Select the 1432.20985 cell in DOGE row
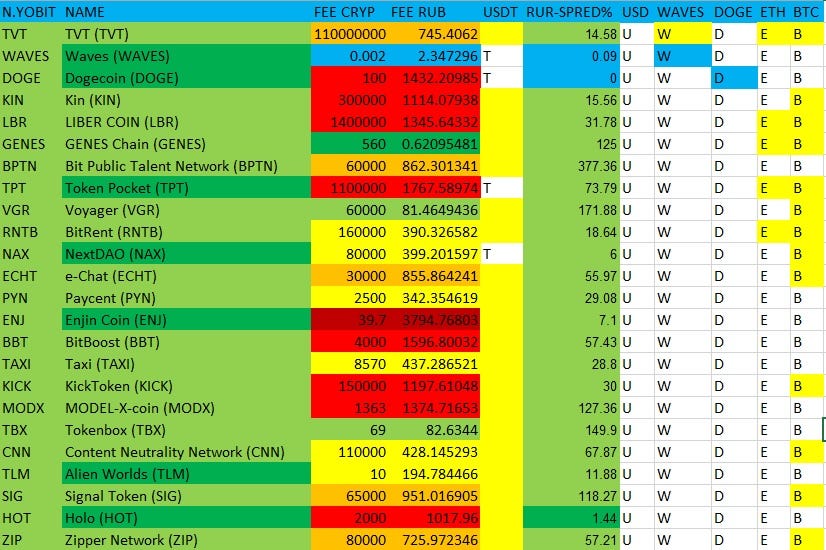This screenshot has width=826, height=550. (434, 78)
